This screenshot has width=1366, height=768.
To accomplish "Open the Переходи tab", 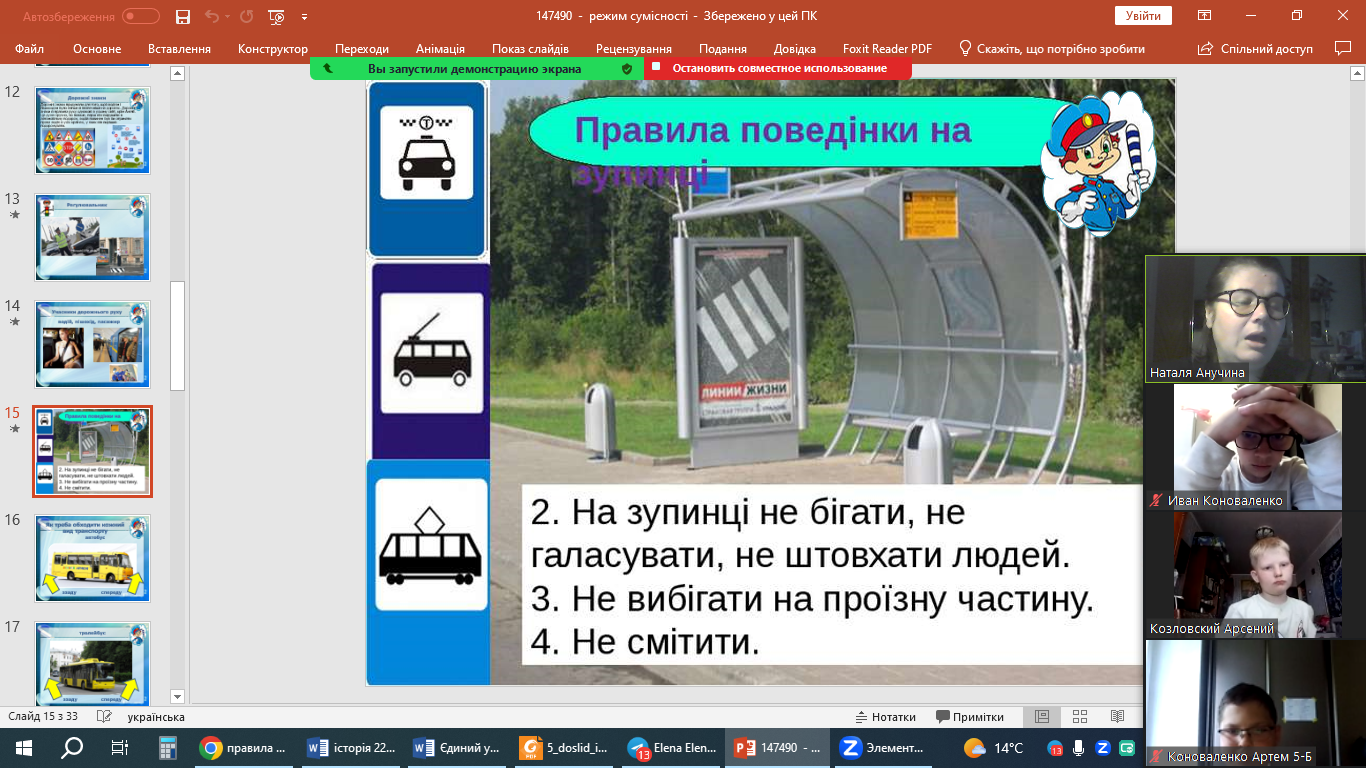I will pos(362,48).
